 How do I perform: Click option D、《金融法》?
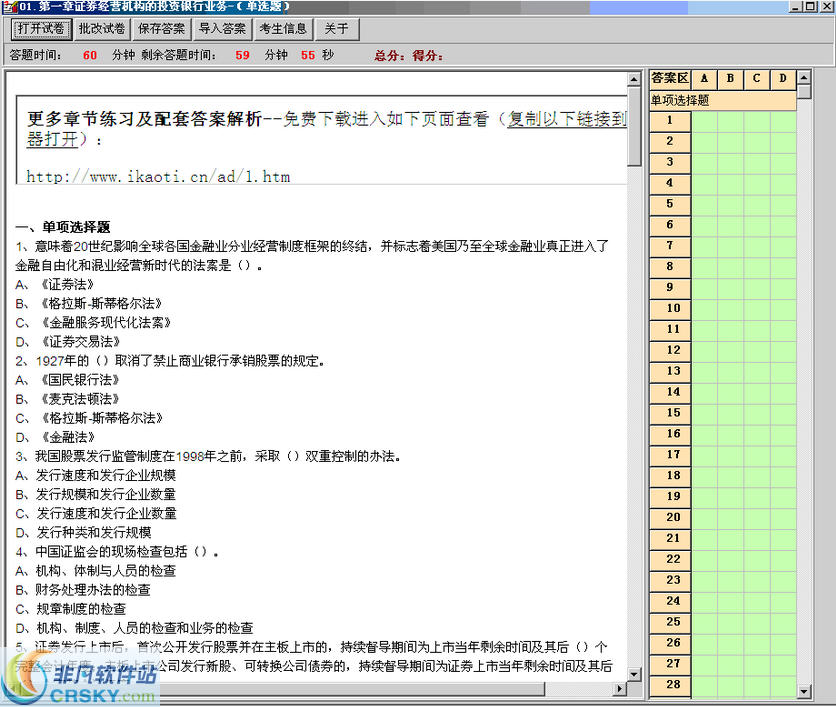pyautogui.click(x=55, y=438)
